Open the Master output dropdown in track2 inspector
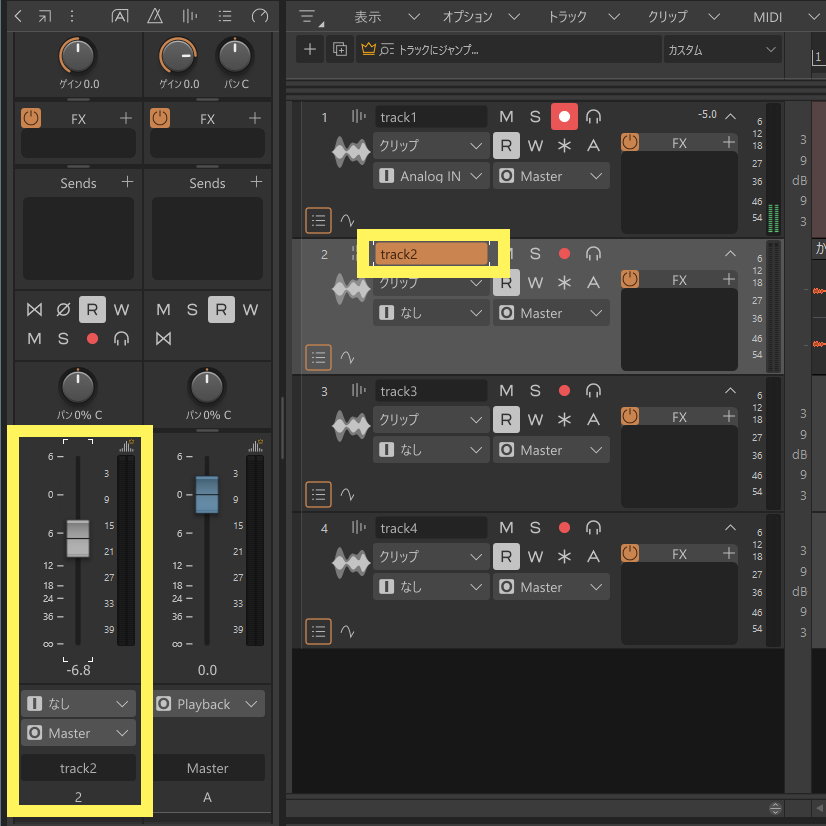 (78, 733)
